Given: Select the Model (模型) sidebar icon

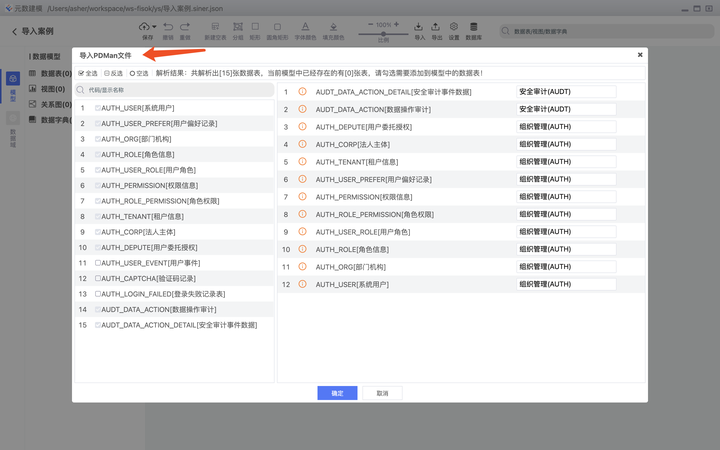Looking at the screenshot, I should (x=13, y=79).
